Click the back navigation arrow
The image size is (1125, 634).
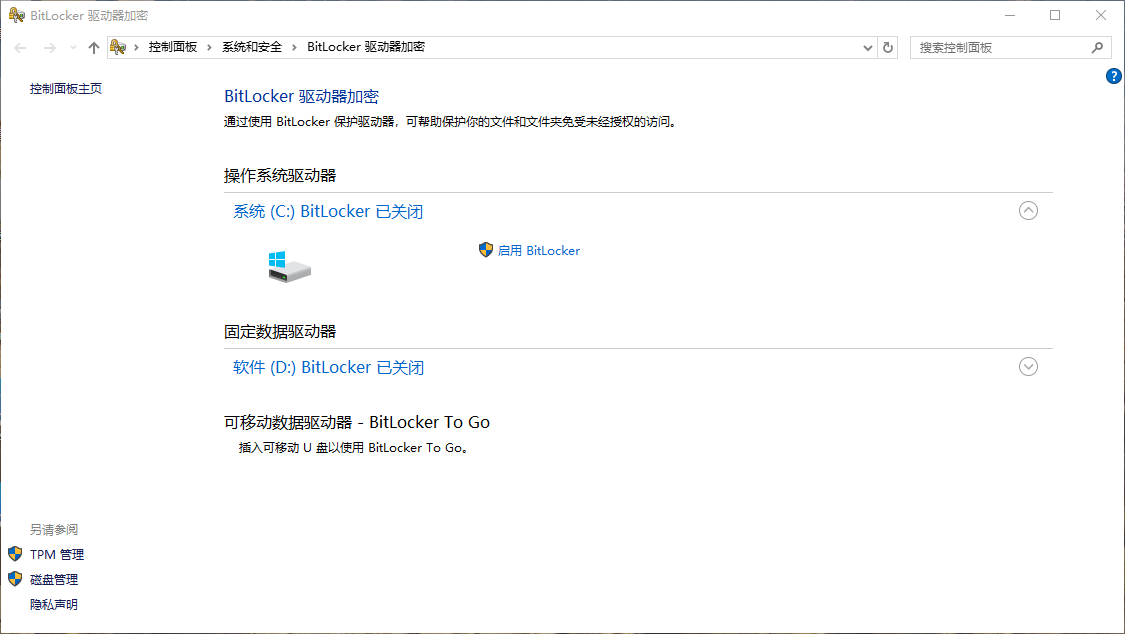pyautogui.click(x=20, y=47)
